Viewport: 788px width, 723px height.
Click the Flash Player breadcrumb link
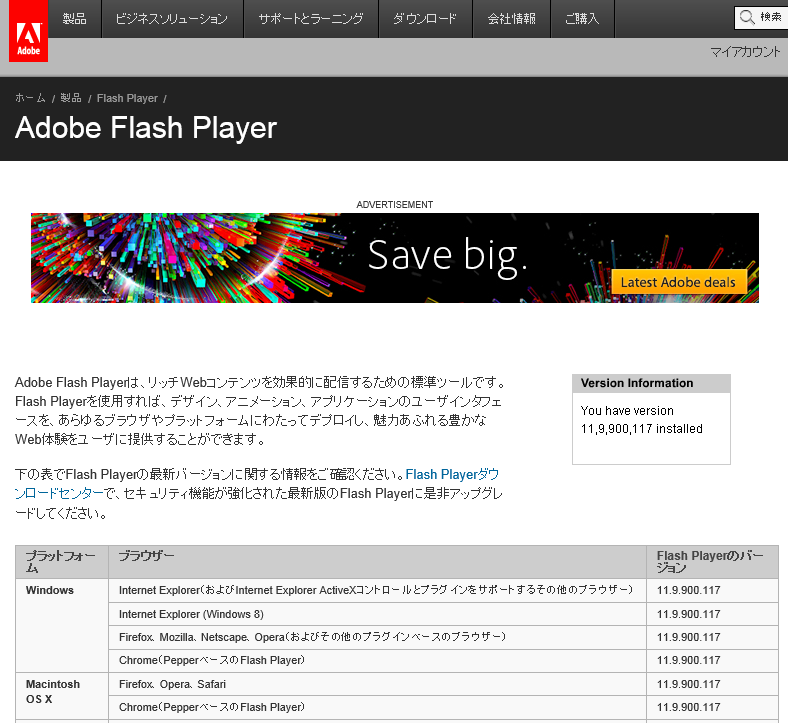(127, 98)
